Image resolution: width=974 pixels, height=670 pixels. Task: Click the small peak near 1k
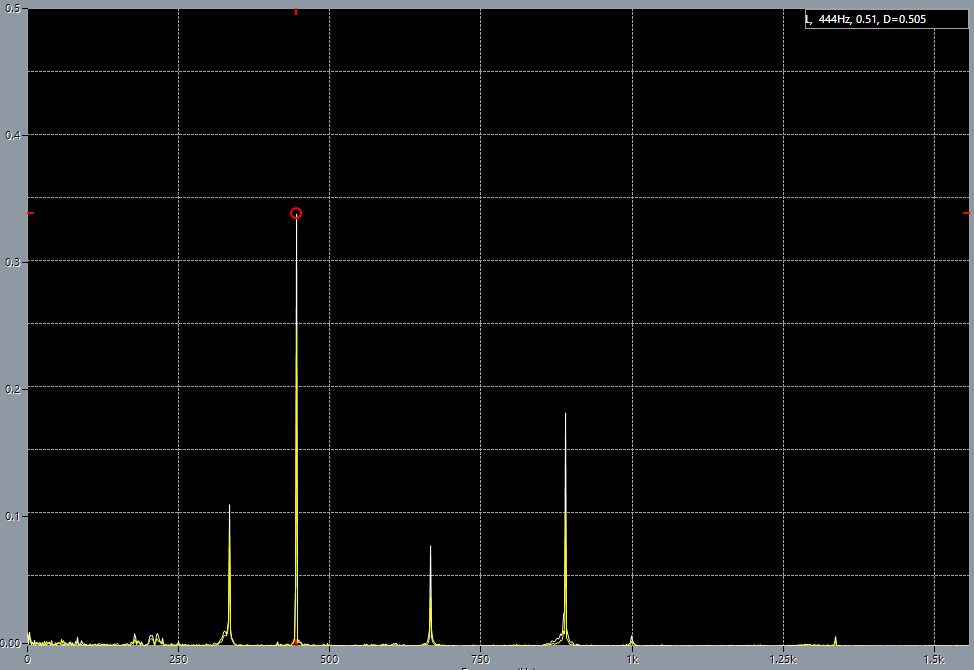point(631,637)
